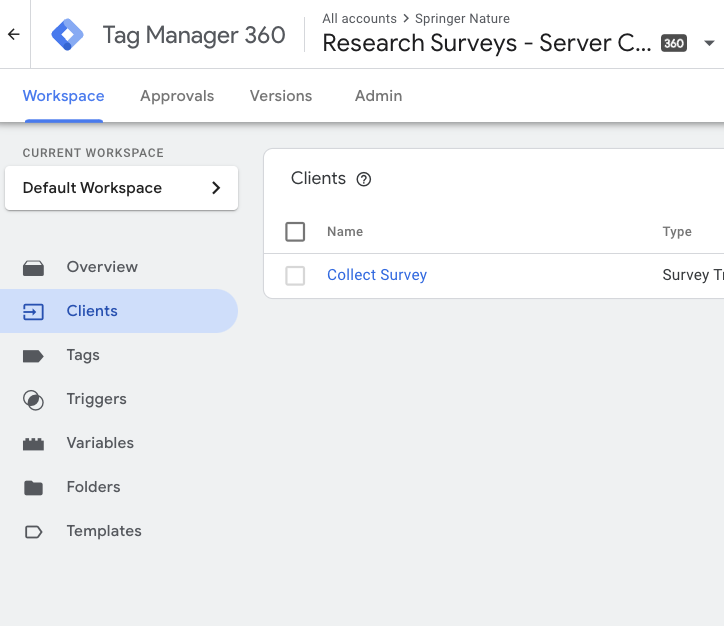Open the Collect Survey client
This screenshot has width=724, height=626.
click(377, 275)
